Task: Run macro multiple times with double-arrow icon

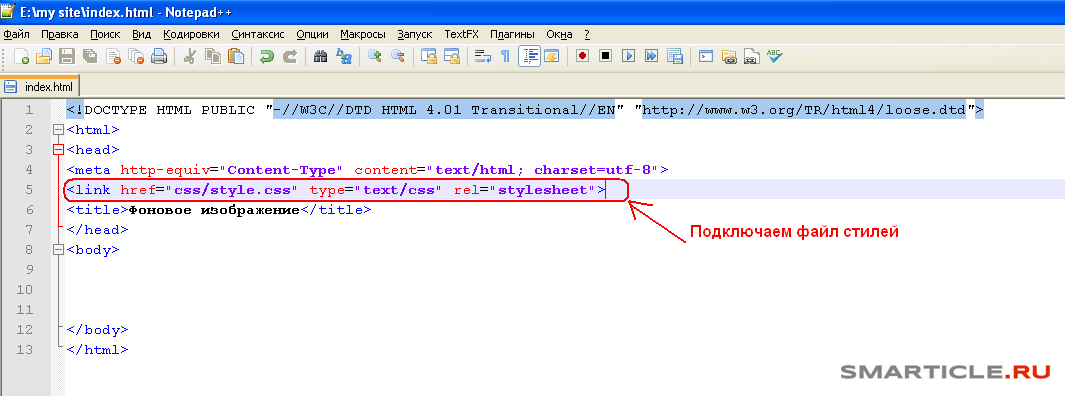Action: point(651,56)
